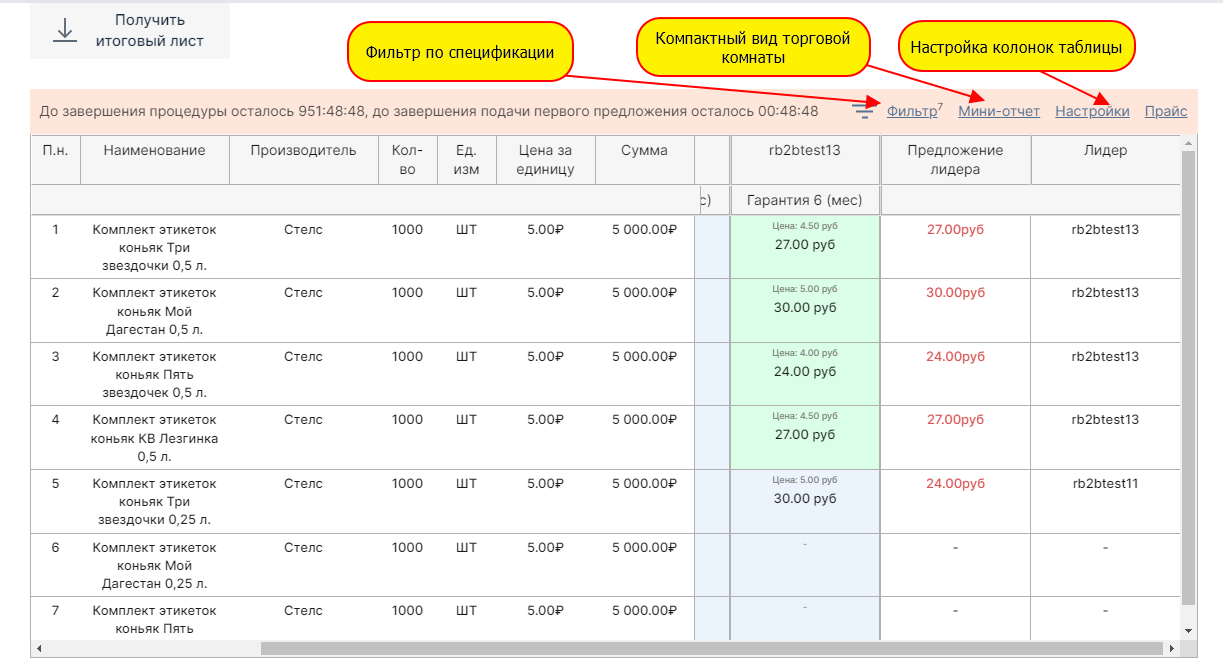Image resolution: width=1223 pixels, height=660 pixels.
Task: Click the "Производитель" column header
Action: pyautogui.click(x=304, y=151)
